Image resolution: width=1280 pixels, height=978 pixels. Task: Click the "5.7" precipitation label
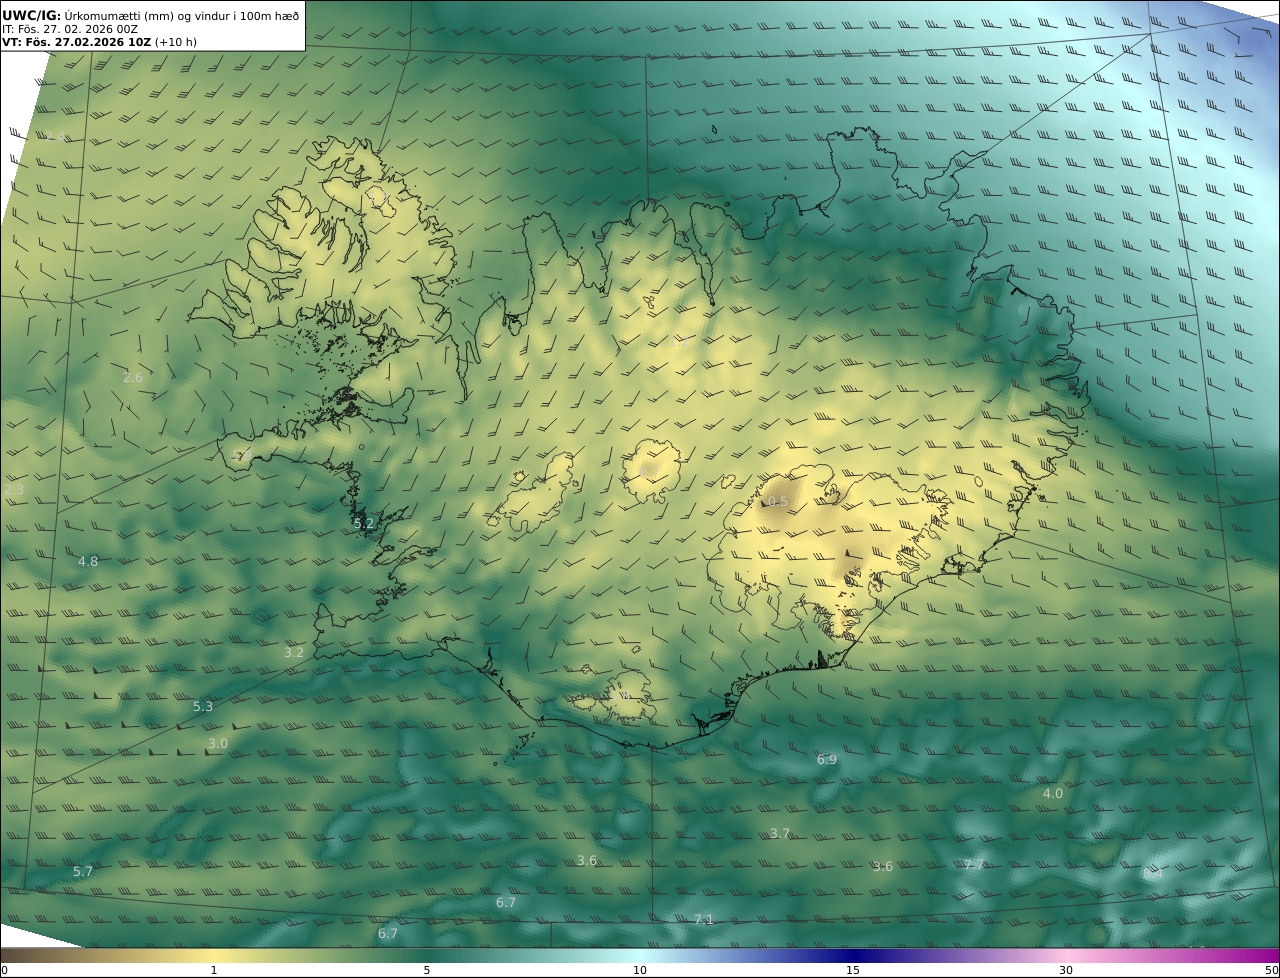coord(83,871)
